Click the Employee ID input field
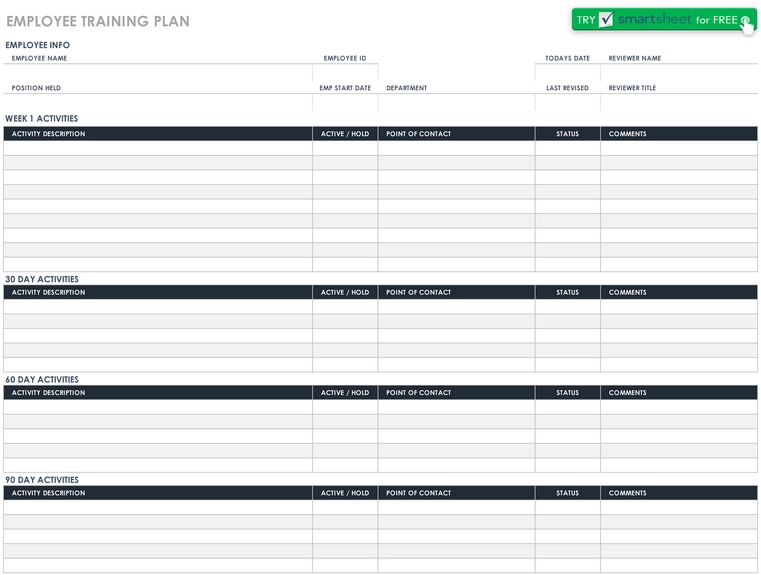 click(x=345, y=73)
